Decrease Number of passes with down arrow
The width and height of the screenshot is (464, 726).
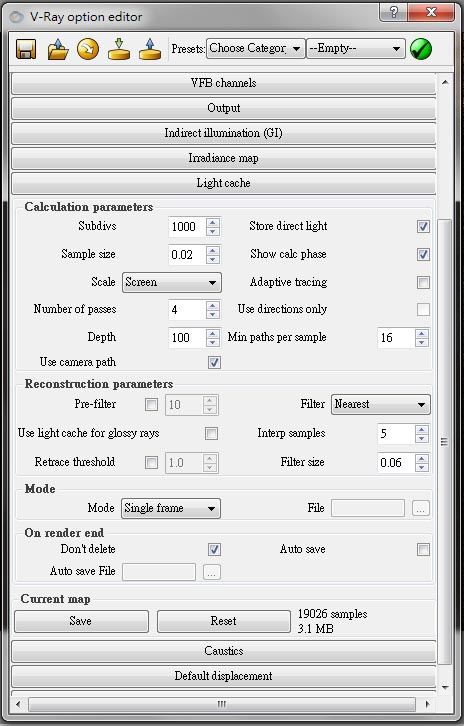point(213,314)
